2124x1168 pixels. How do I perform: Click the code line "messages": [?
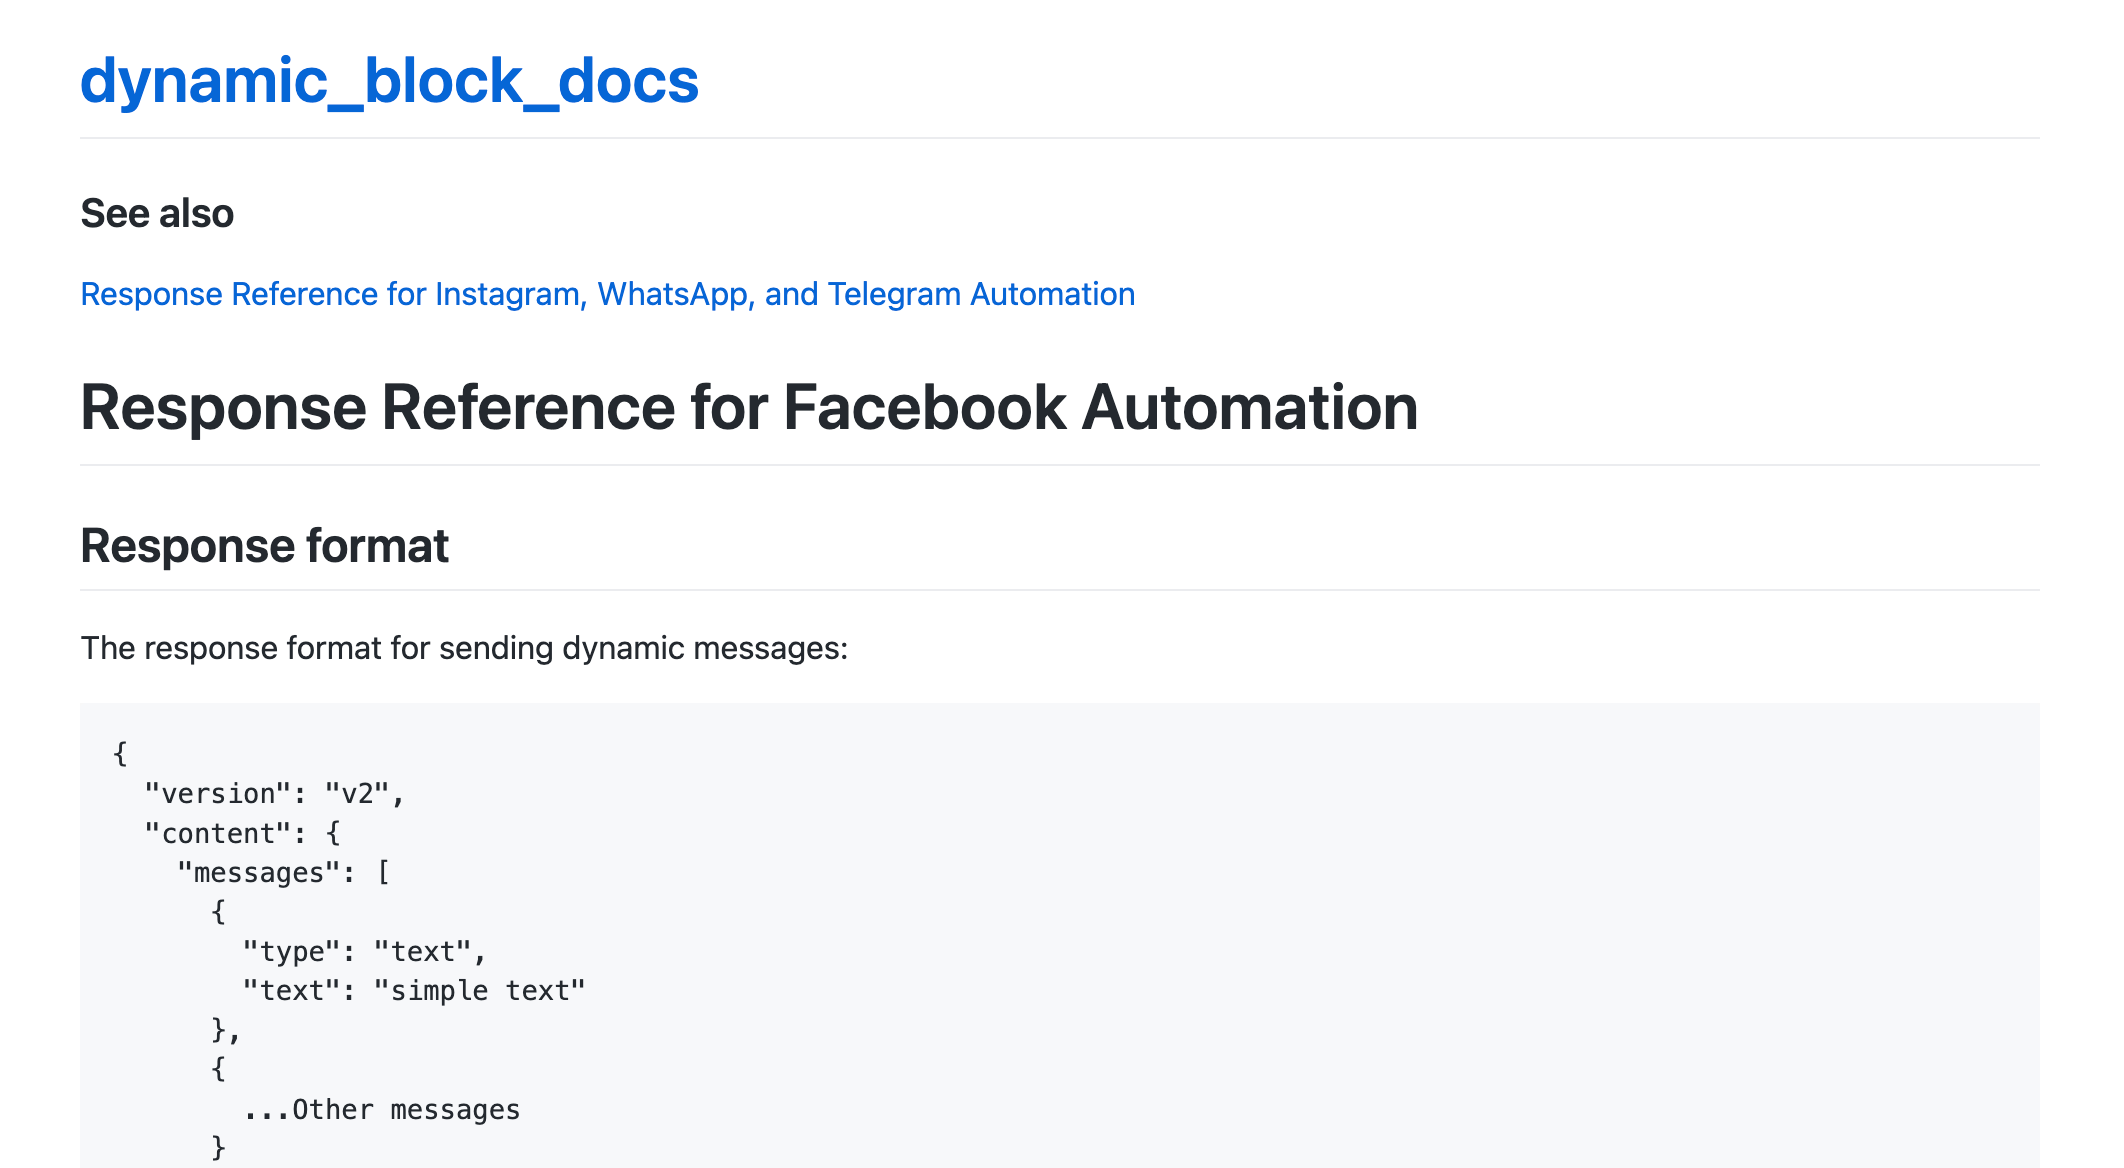click(283, 873)
